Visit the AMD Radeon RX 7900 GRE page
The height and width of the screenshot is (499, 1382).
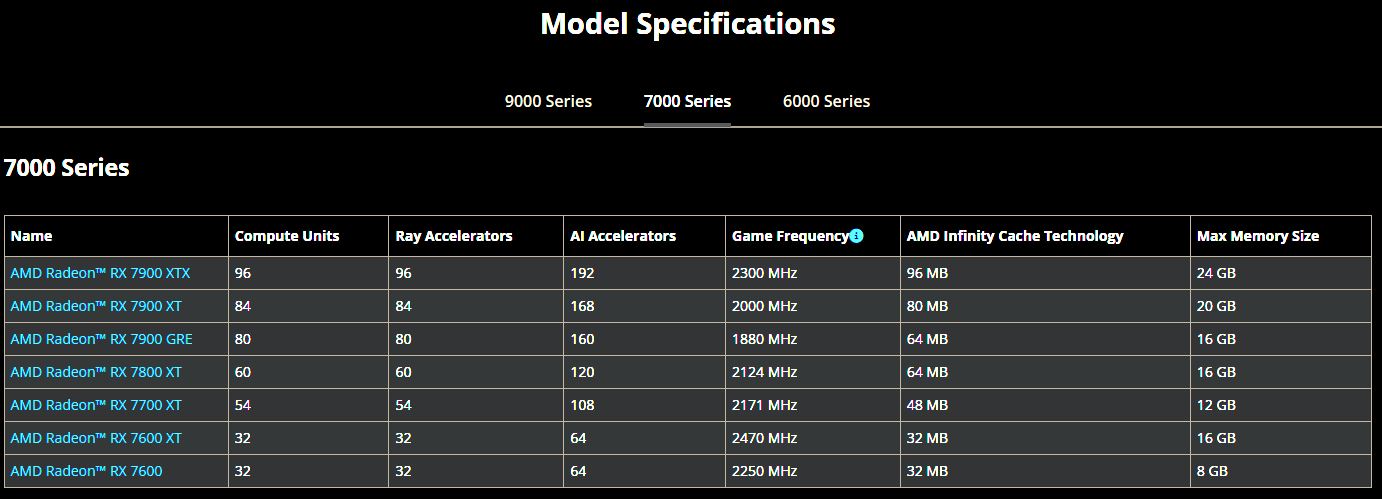101,339
